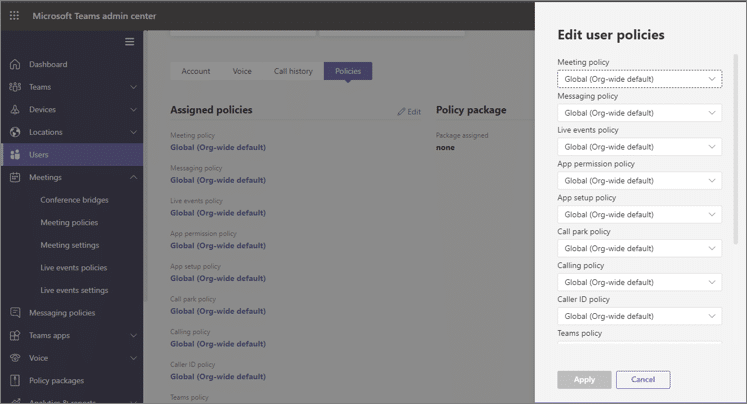Open assigned Caller ID policy Global link
The image size is (747, 404).
pyautogui.click(x=218, y=376)
